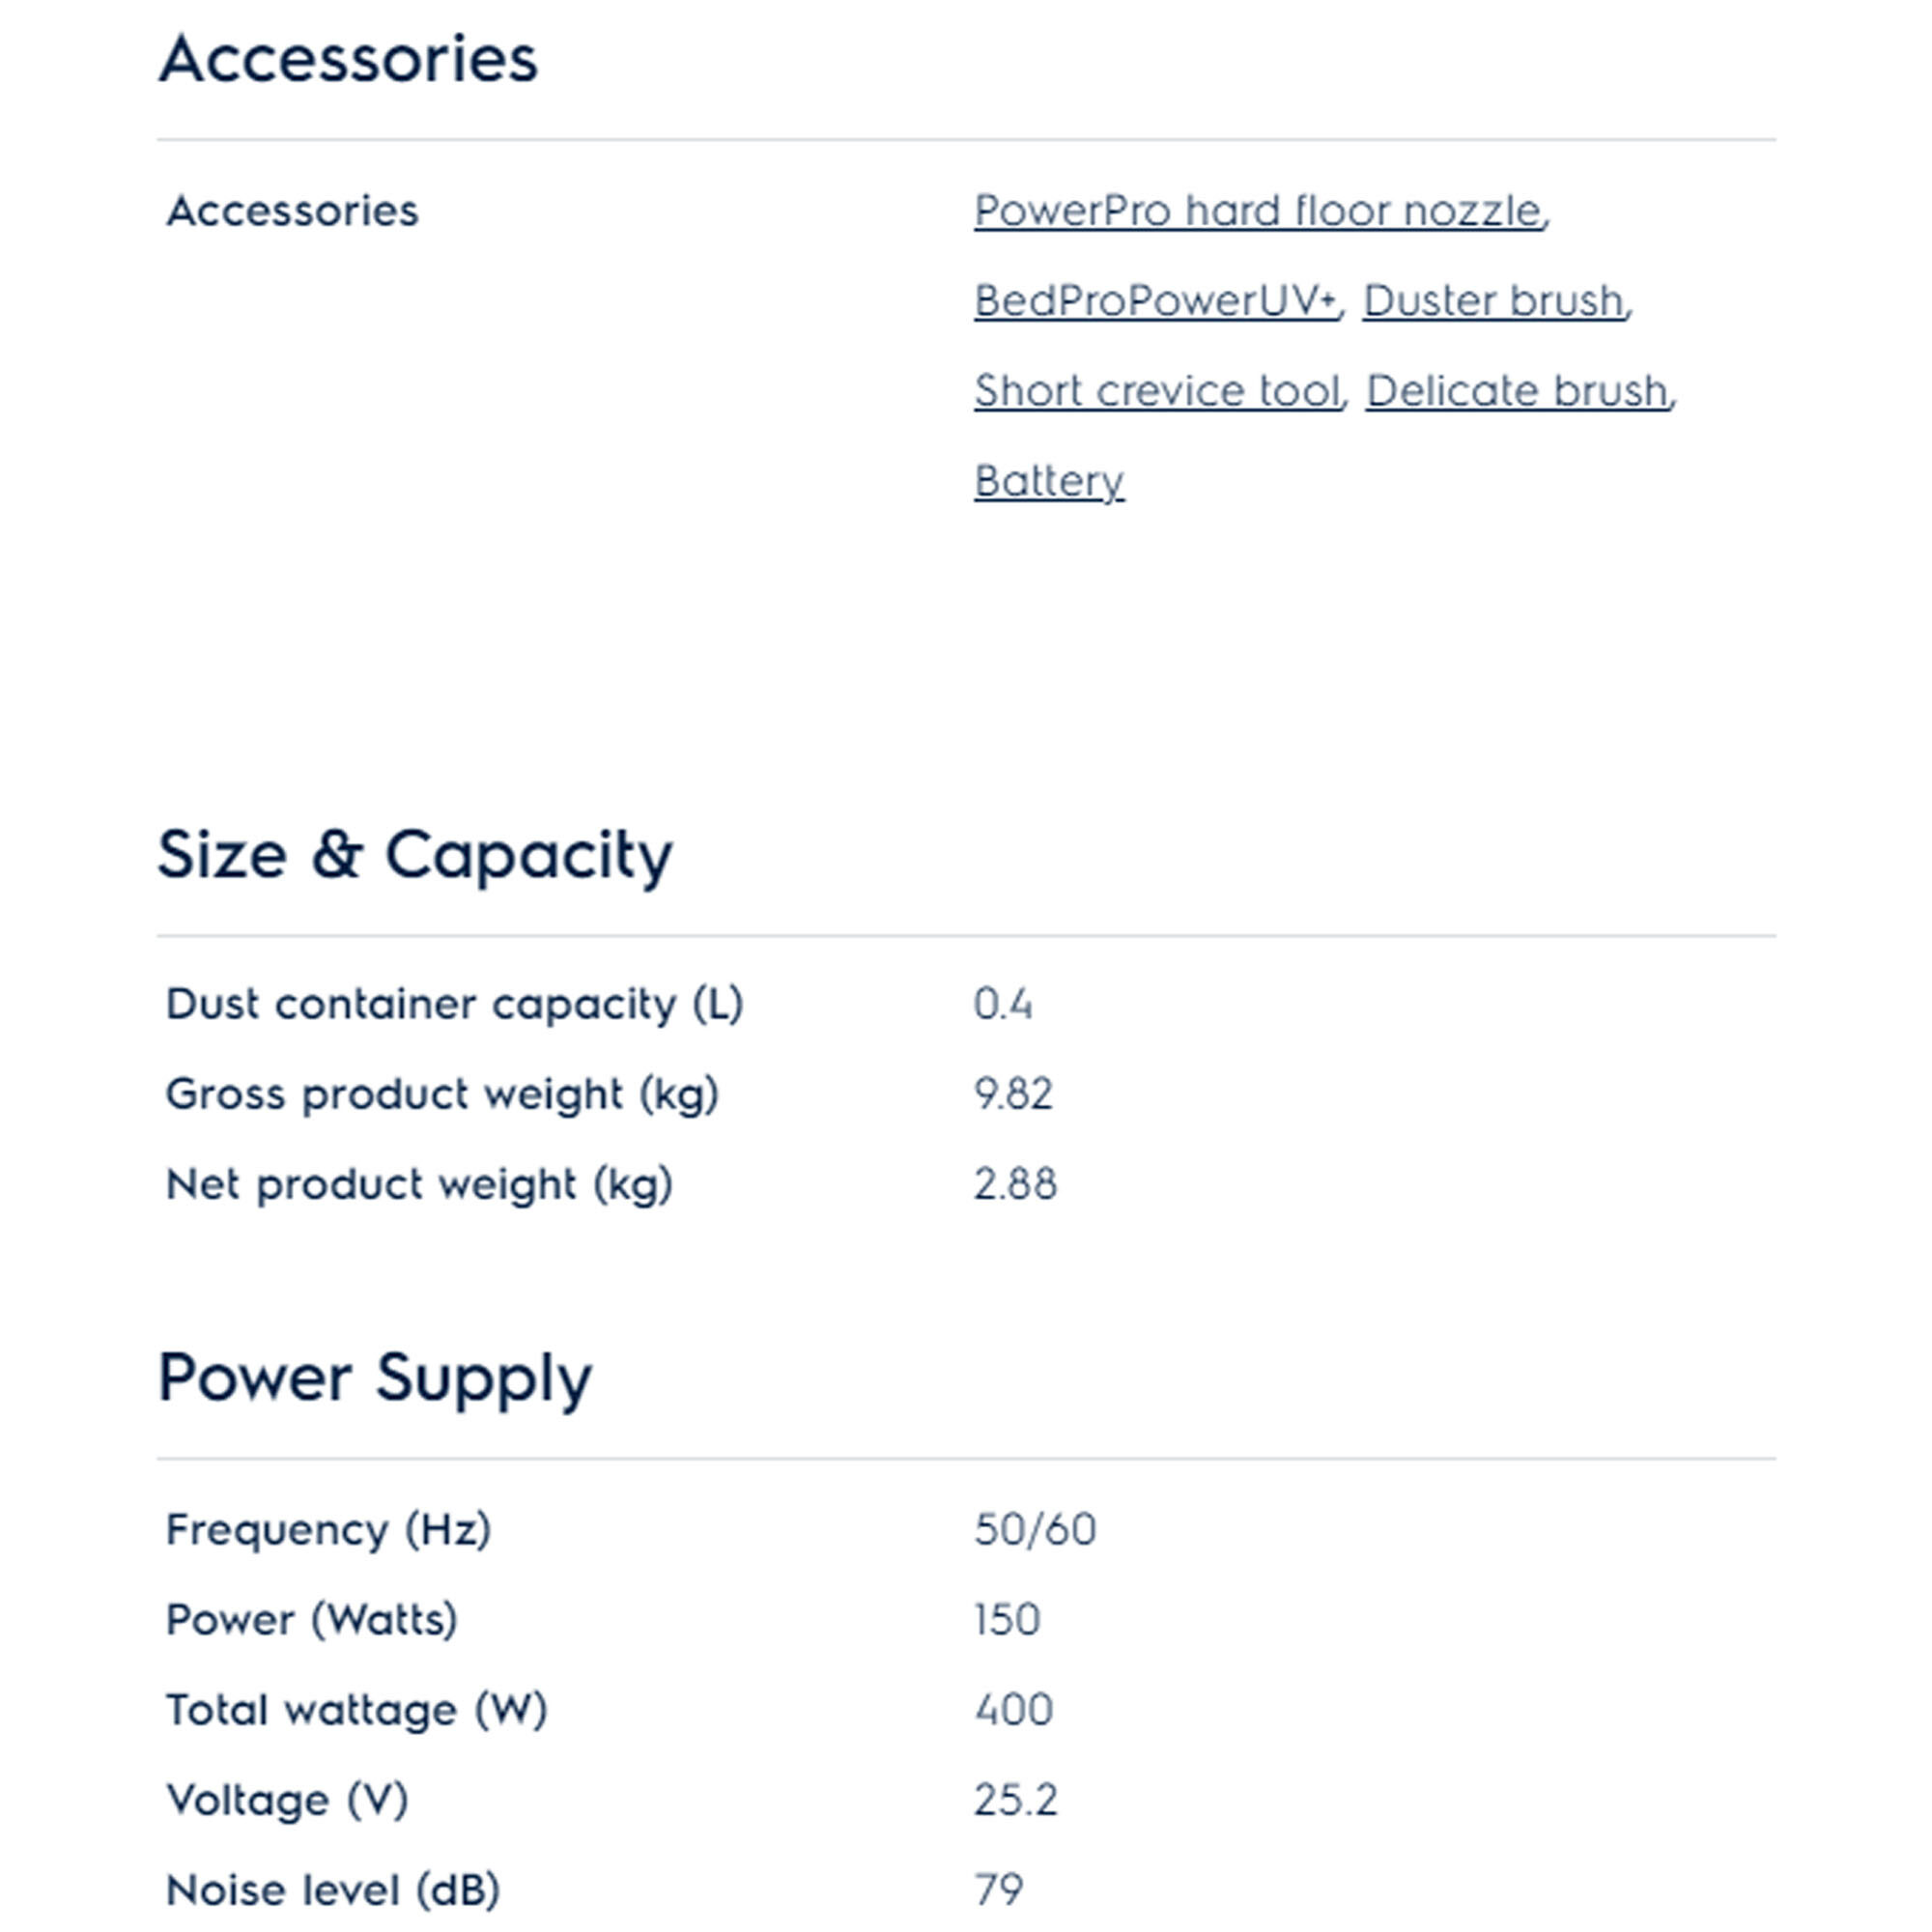Click the Net product weight label
The height and width of the screenshot is (1932, 1932).
coord(419,1184)
